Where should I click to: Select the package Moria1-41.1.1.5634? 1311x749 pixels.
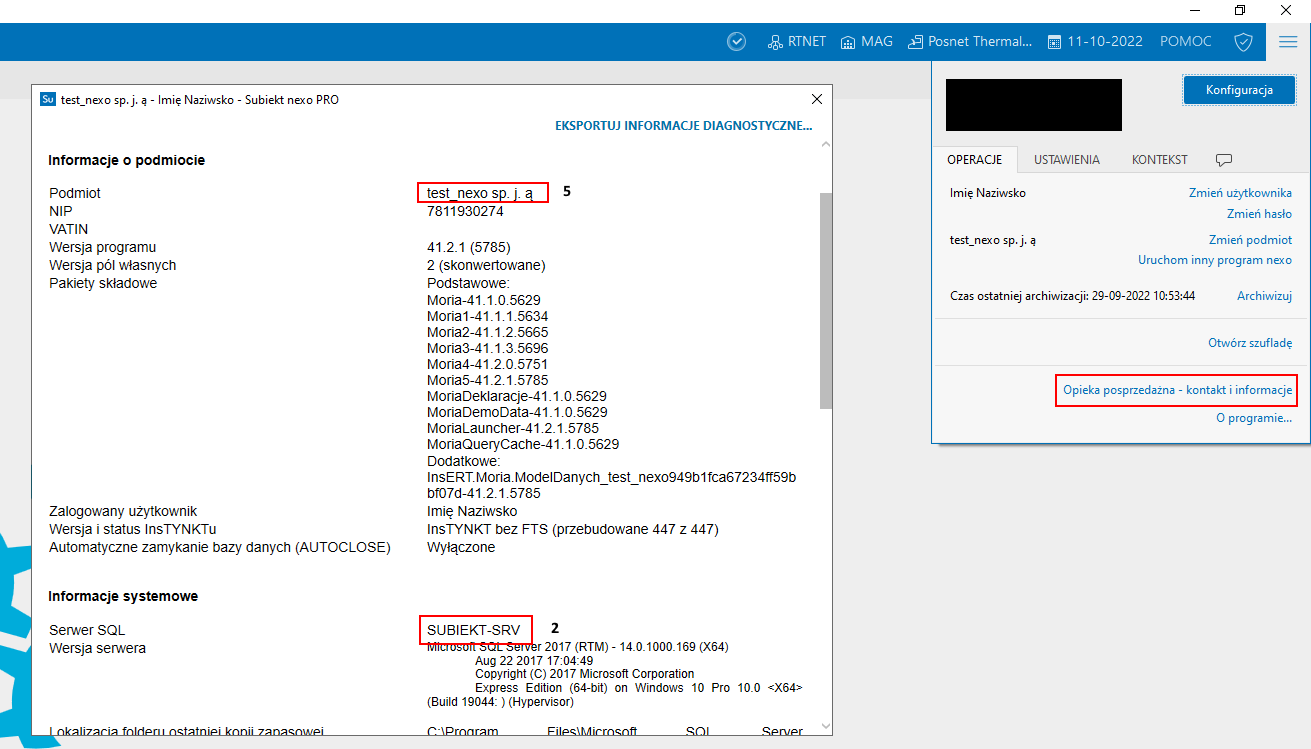point(487,316)
